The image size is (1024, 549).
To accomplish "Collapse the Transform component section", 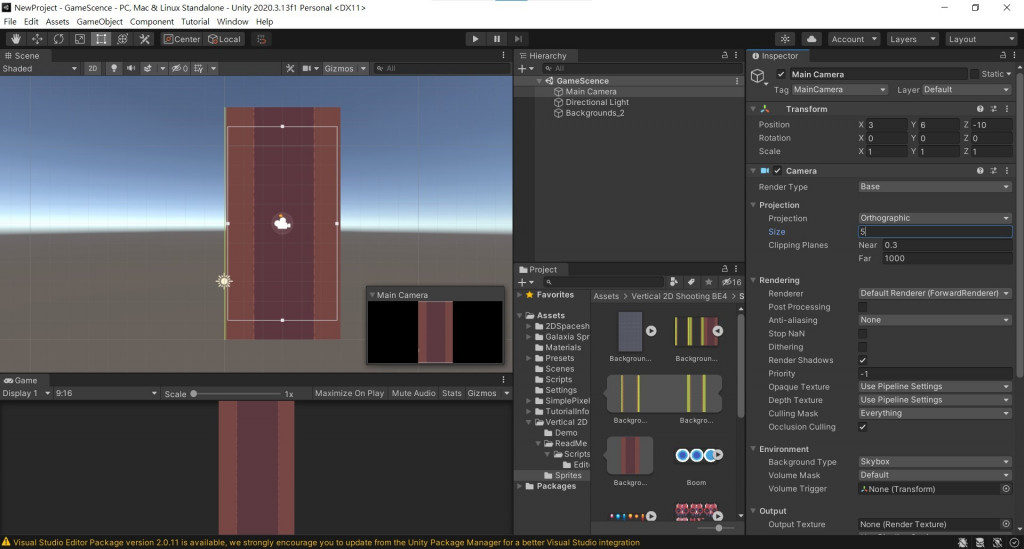I will pyautogui.click(x=753, y=109).
